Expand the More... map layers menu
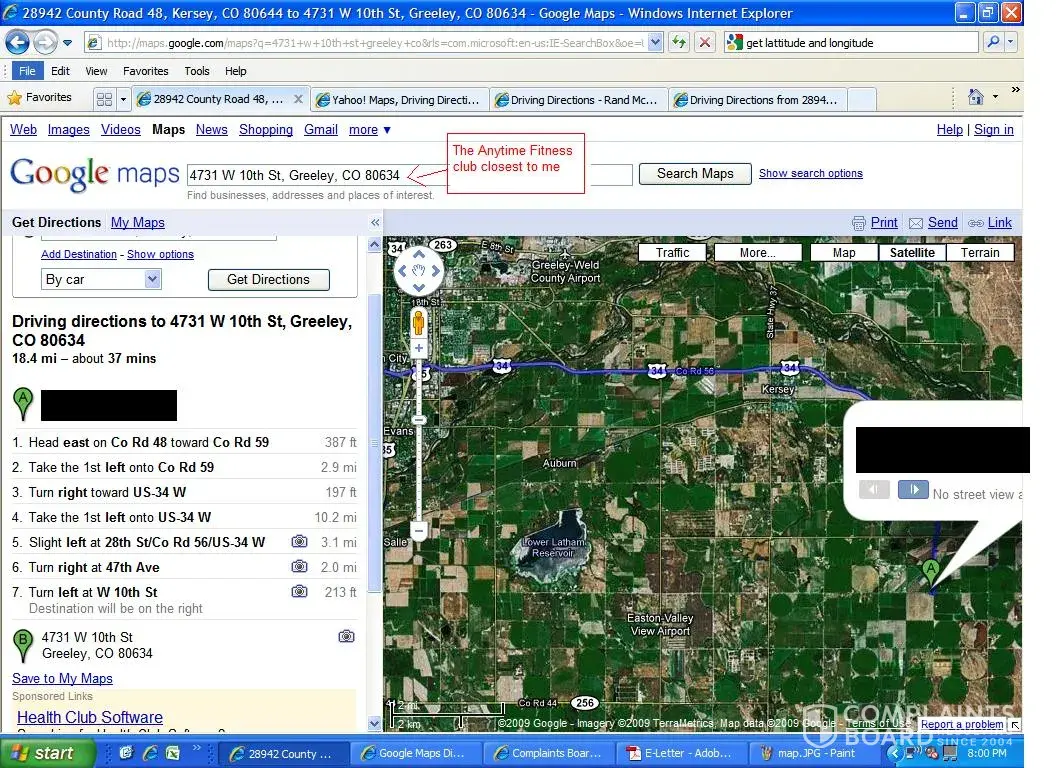This screenshot has width=1064, height=768. 757,253
